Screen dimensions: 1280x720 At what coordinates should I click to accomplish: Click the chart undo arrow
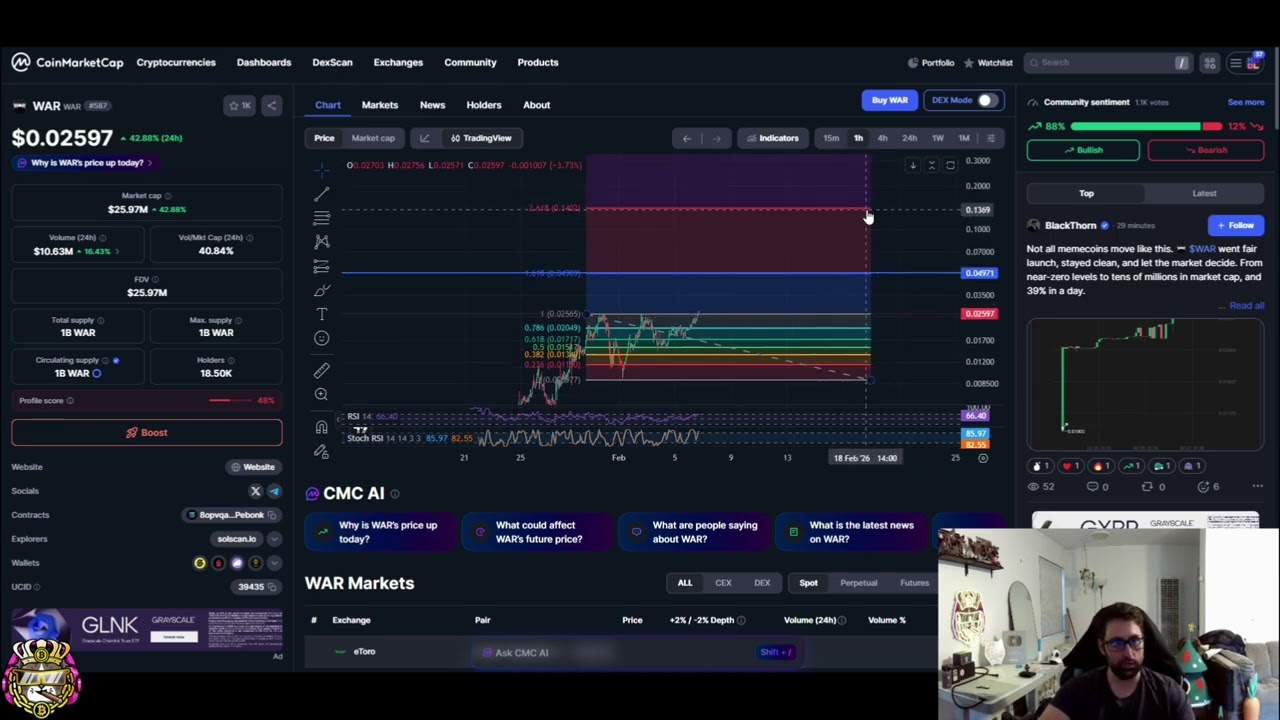(x=687, y=138)
